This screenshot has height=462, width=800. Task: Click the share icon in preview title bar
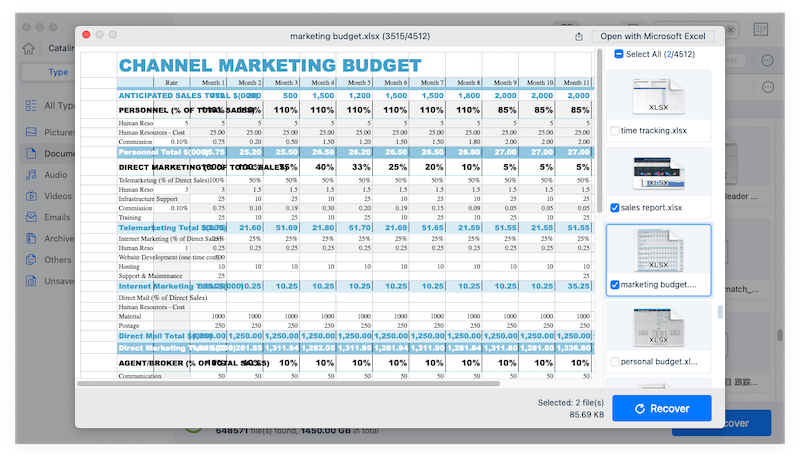pyautogui.click(x=579, y=37)
